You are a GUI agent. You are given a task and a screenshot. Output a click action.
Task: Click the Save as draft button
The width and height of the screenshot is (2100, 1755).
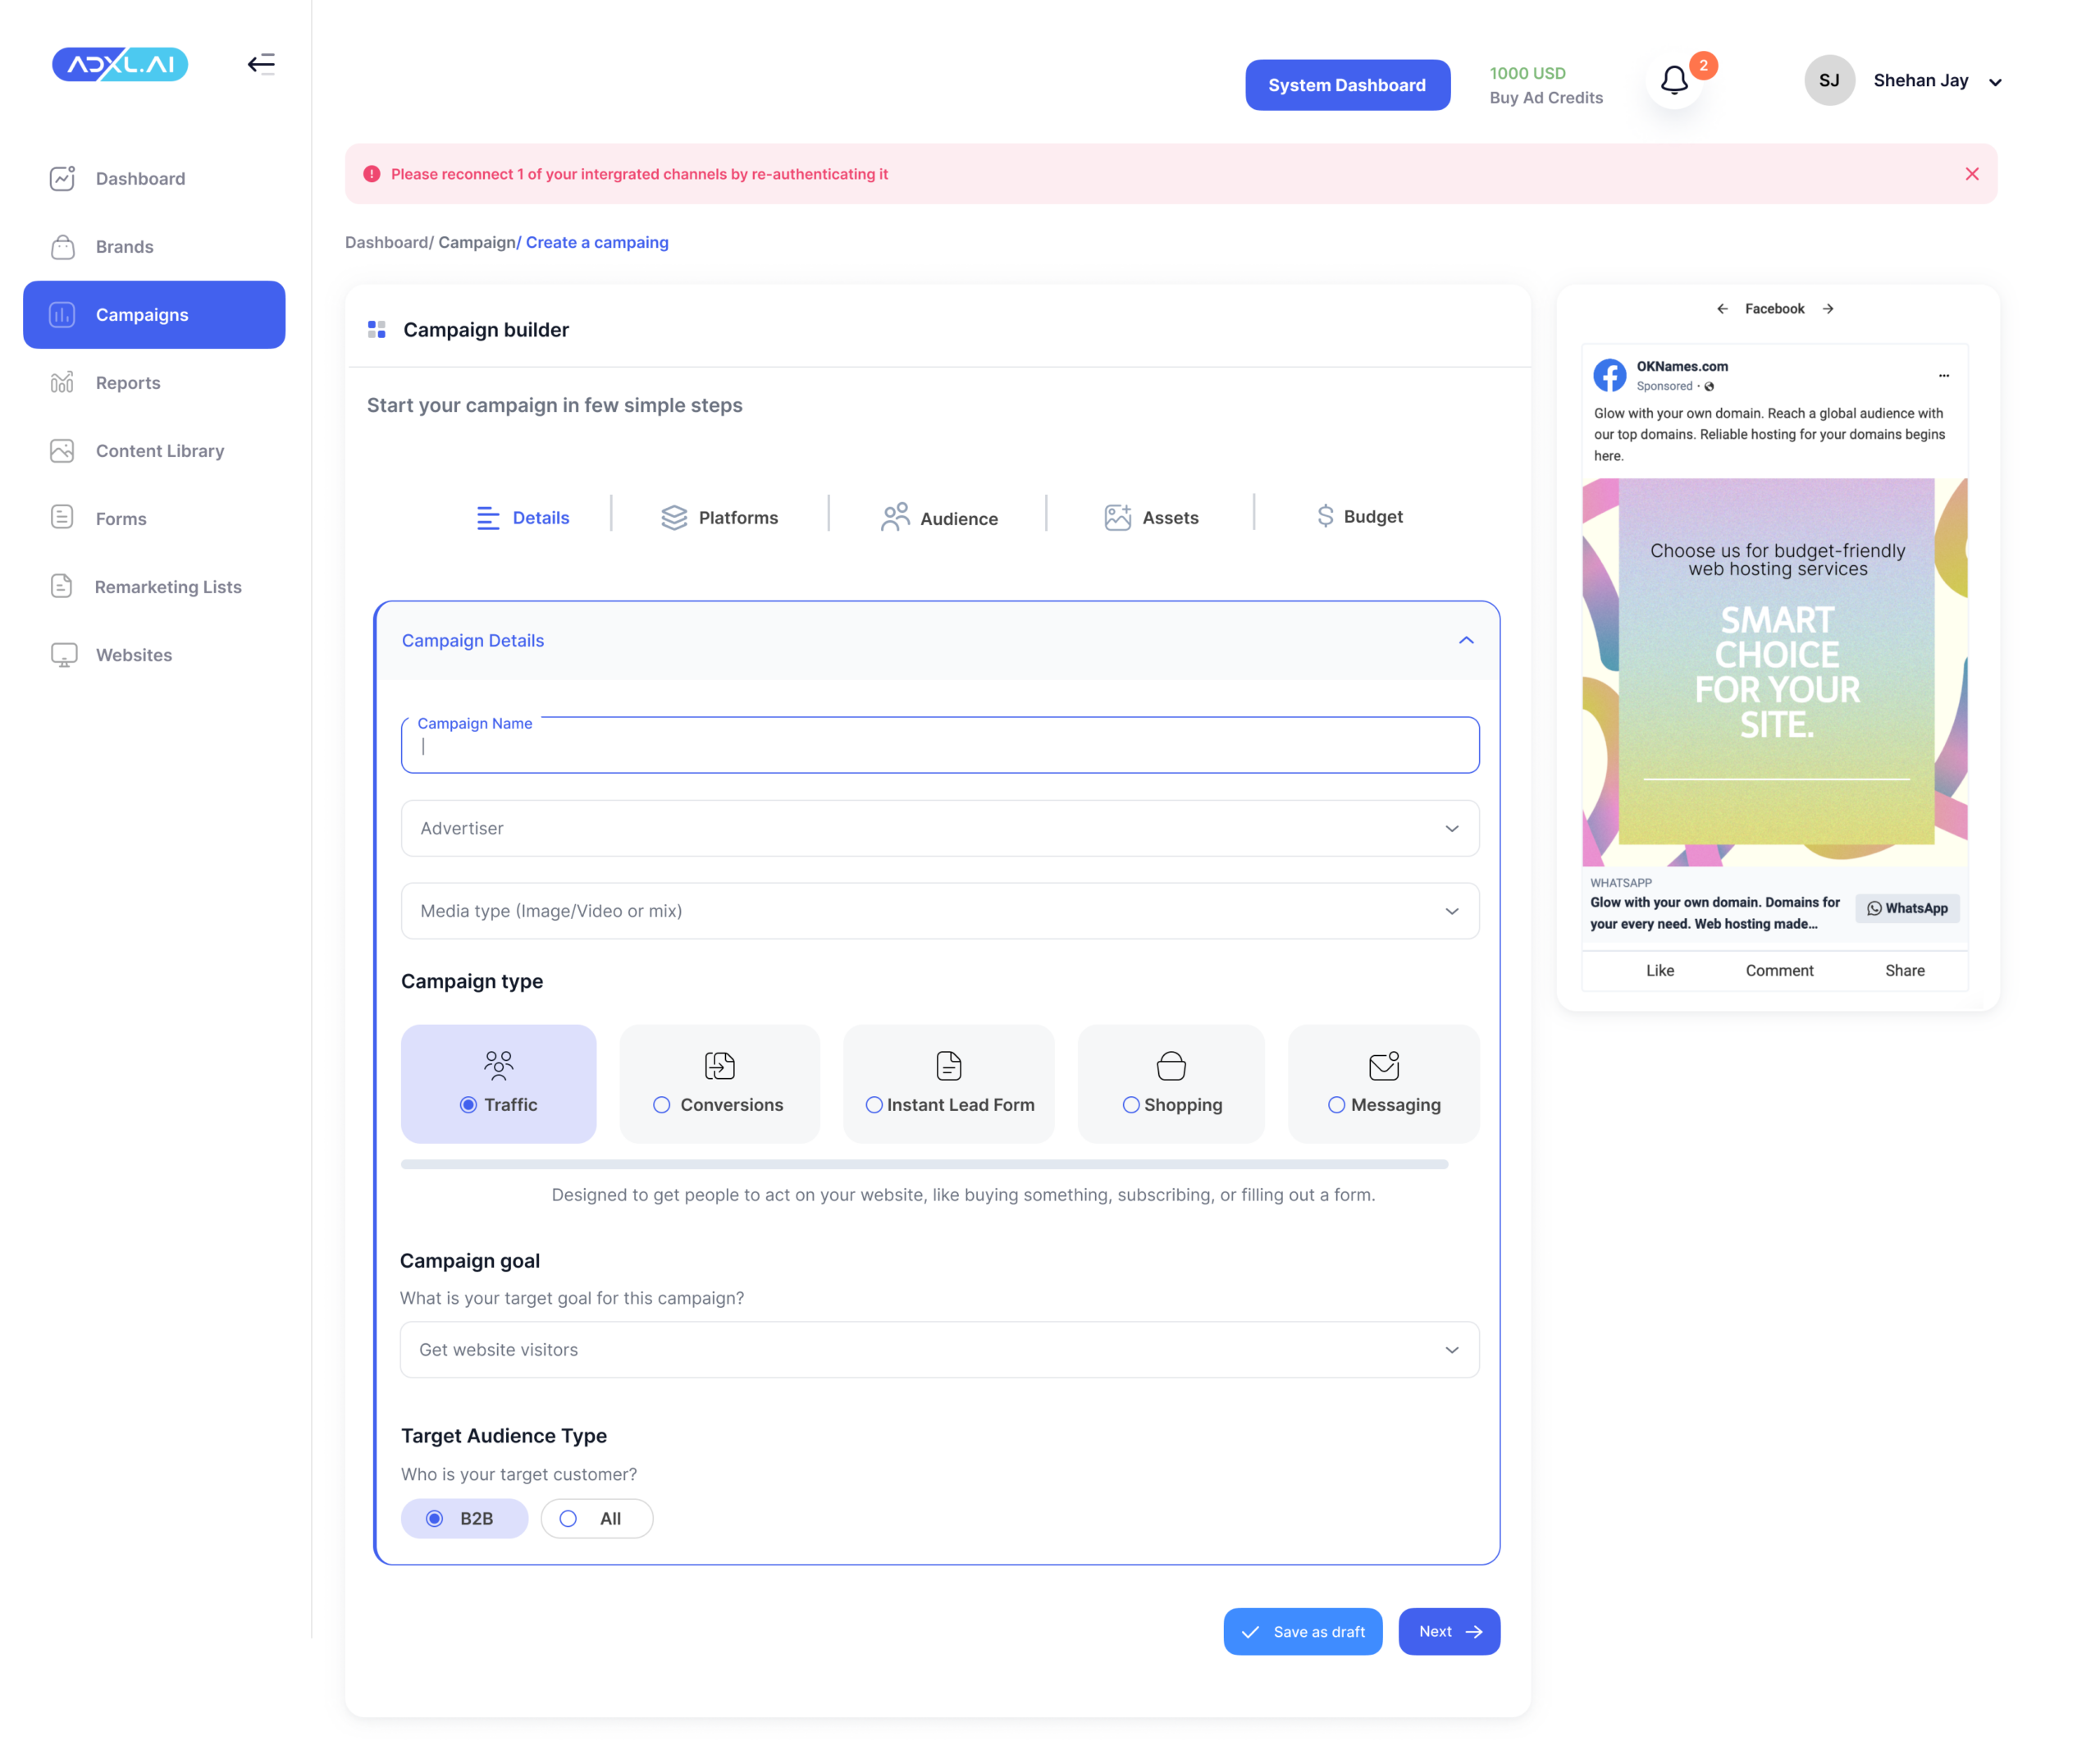click(x=1302, y=1632)
